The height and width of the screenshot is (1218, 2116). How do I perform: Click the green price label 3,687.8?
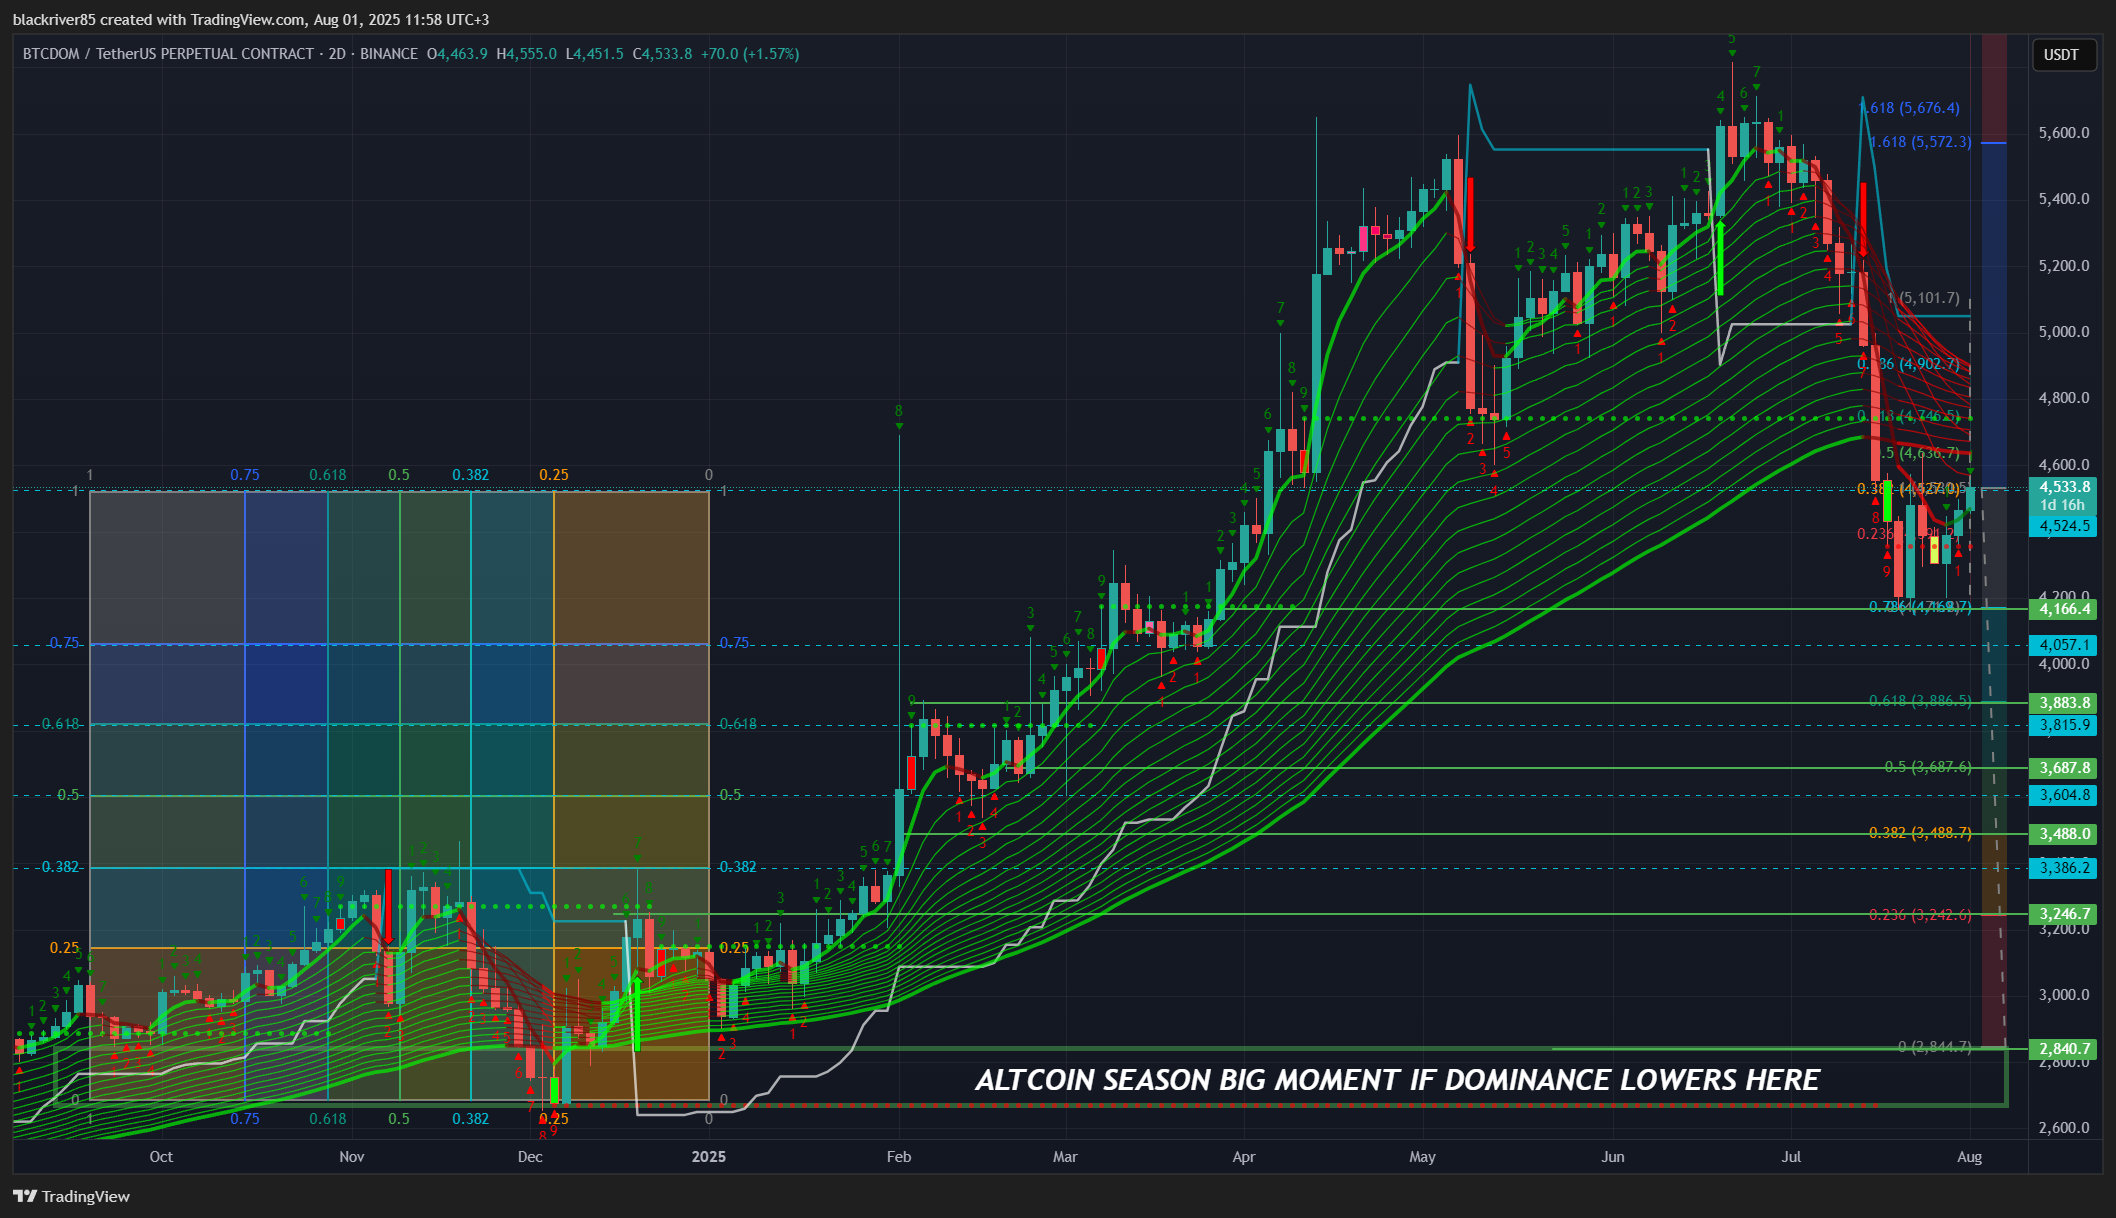2062,768
